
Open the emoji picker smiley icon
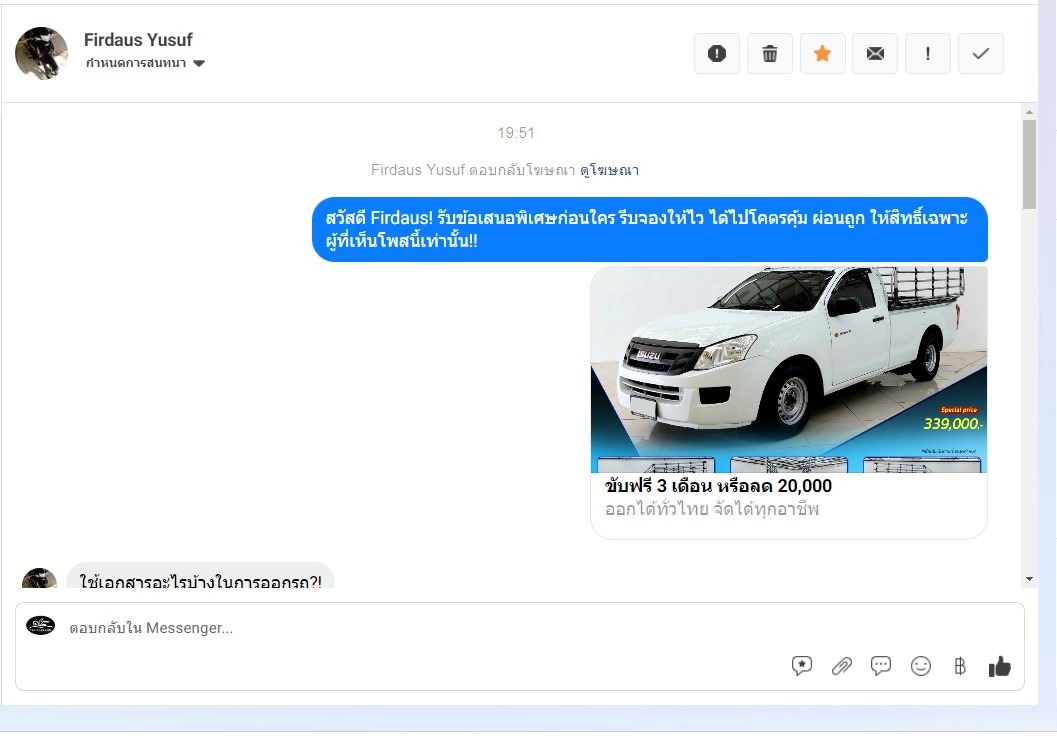tap(921, 666)
